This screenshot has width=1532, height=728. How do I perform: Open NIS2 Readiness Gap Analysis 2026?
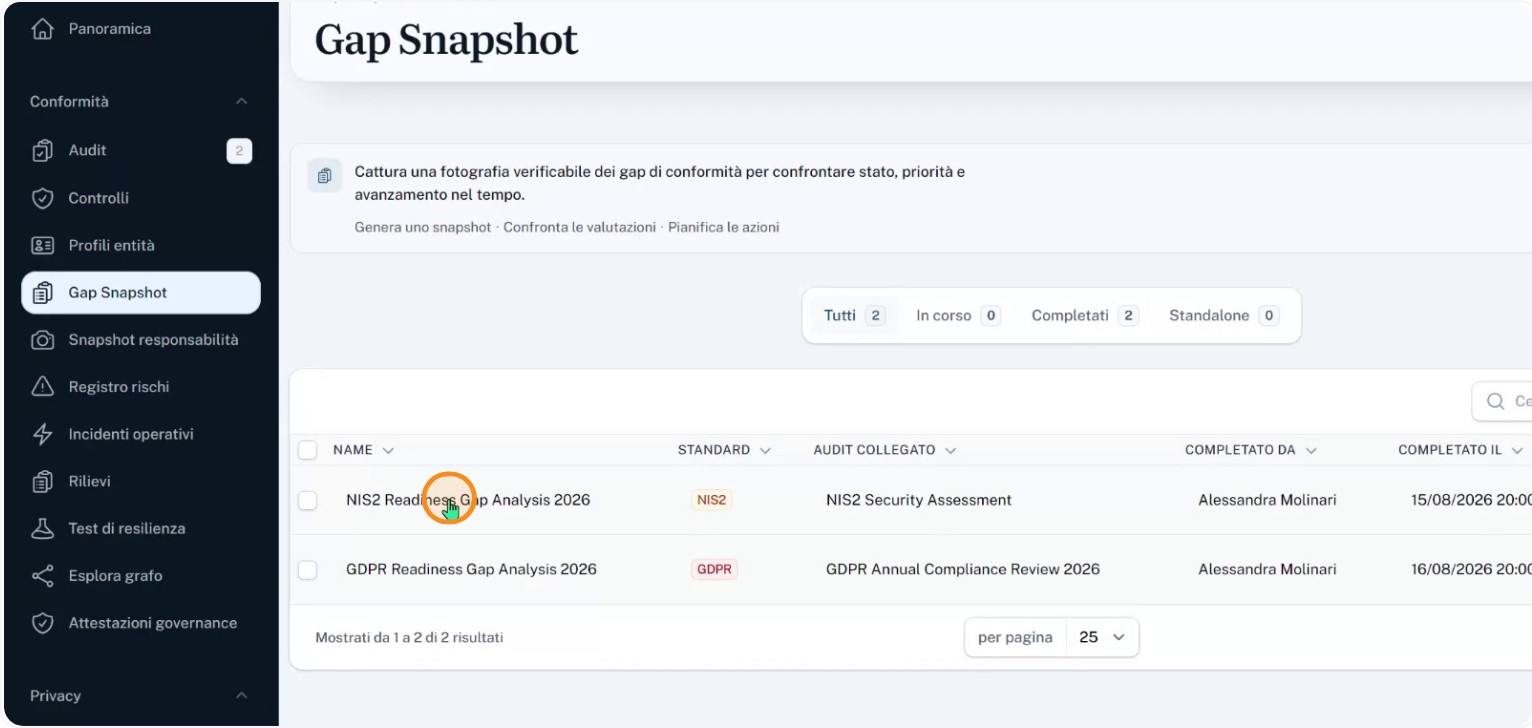(468, 500)
